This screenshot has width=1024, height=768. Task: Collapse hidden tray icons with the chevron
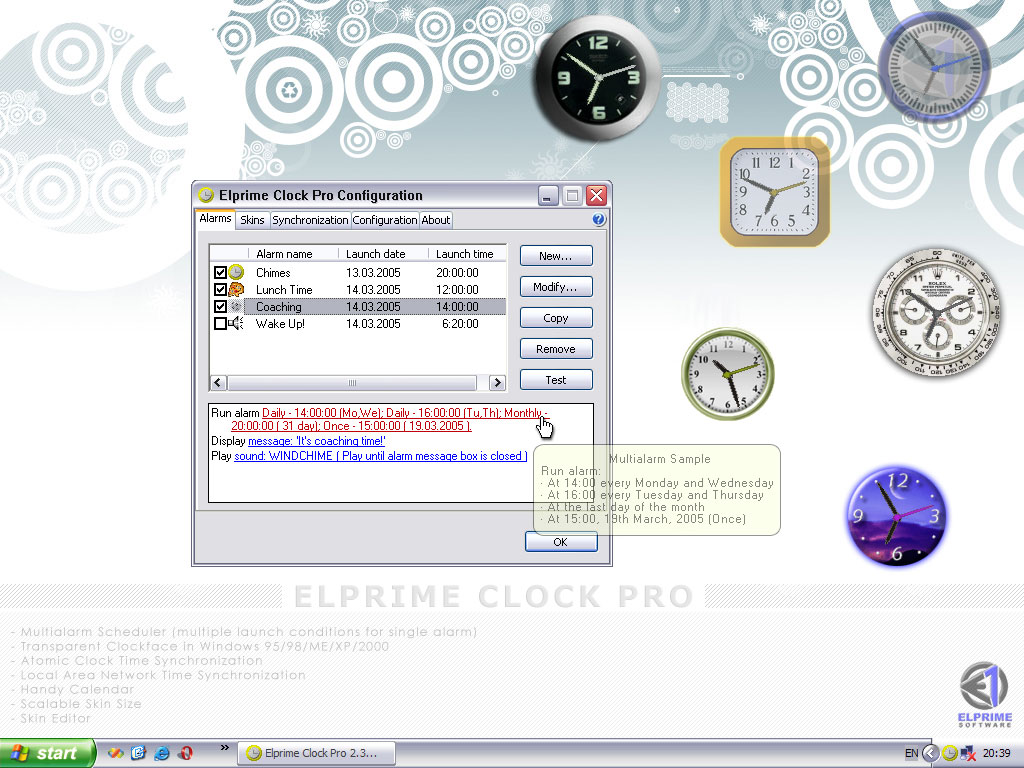(930, 753)
